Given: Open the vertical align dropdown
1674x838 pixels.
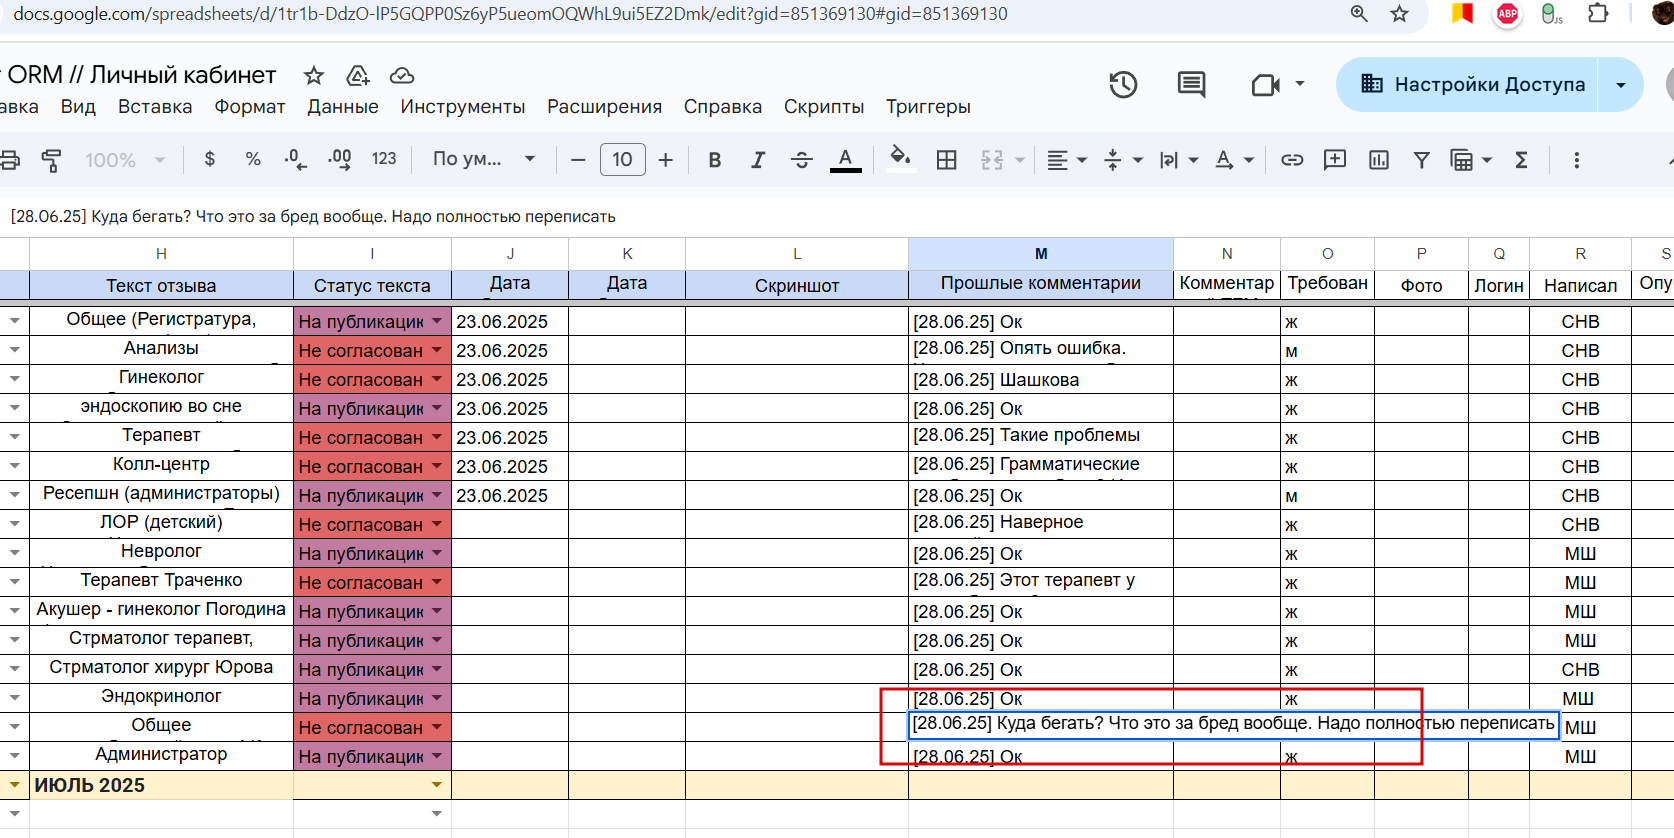Looking at the screenshot, I should pos(1123,160).
